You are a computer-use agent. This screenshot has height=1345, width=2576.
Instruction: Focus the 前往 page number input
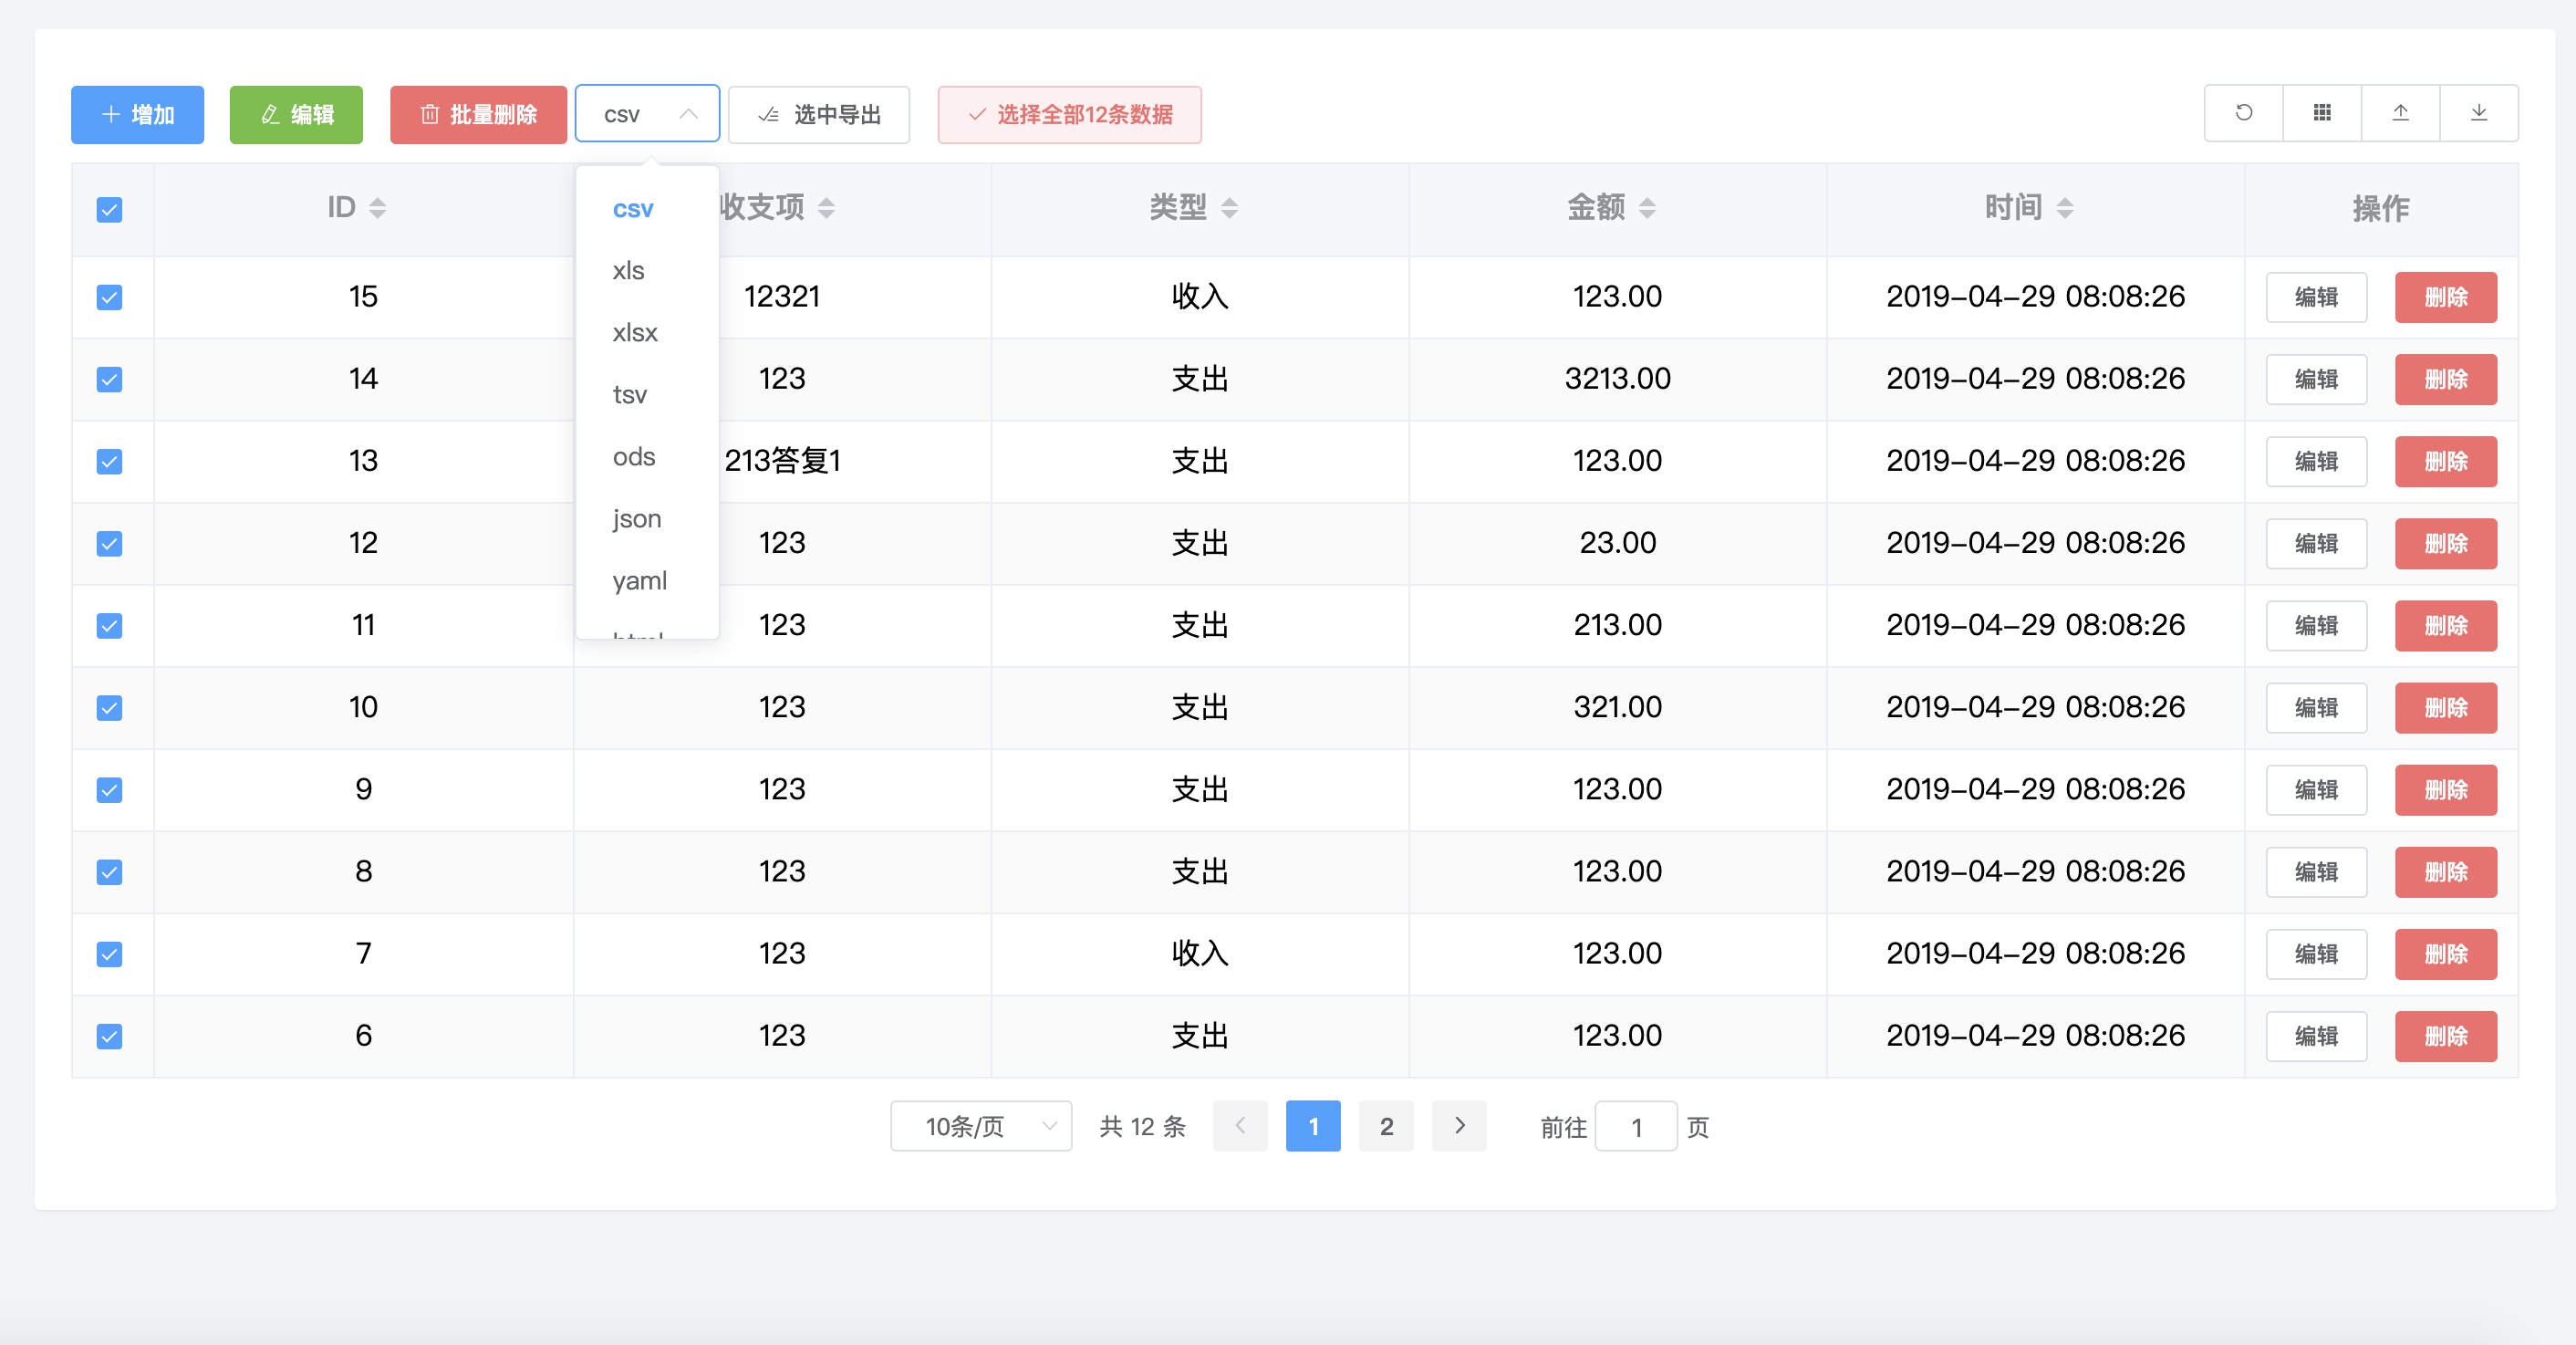click(1636, 1126)
